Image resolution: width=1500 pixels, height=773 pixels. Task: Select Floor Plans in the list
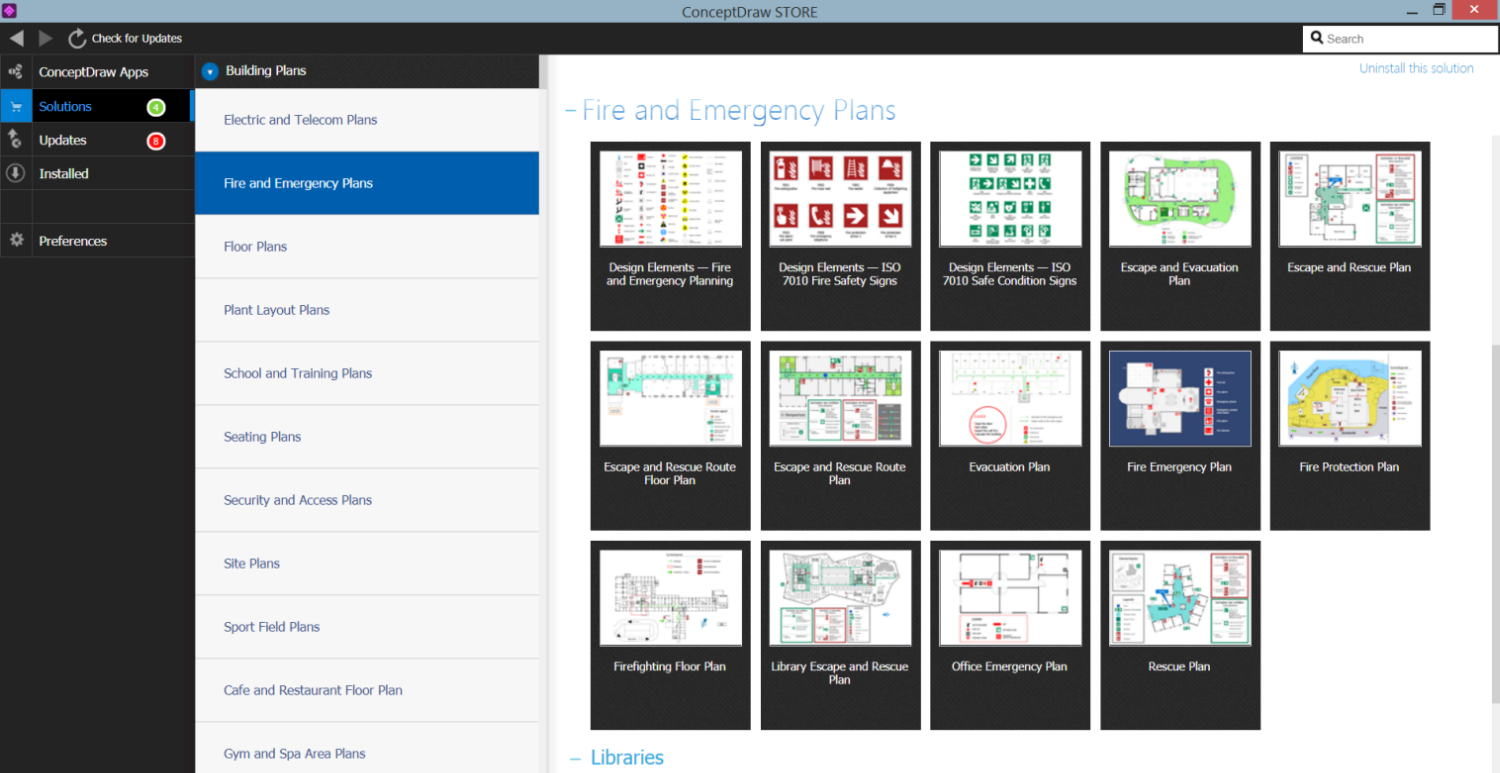(367, 246)
